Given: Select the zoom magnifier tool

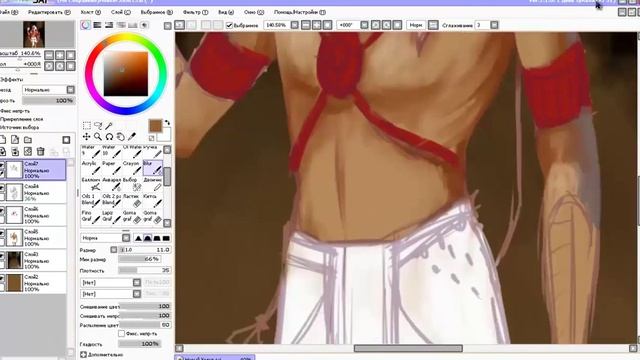Looking at the screenshot, I should point(98,137).
